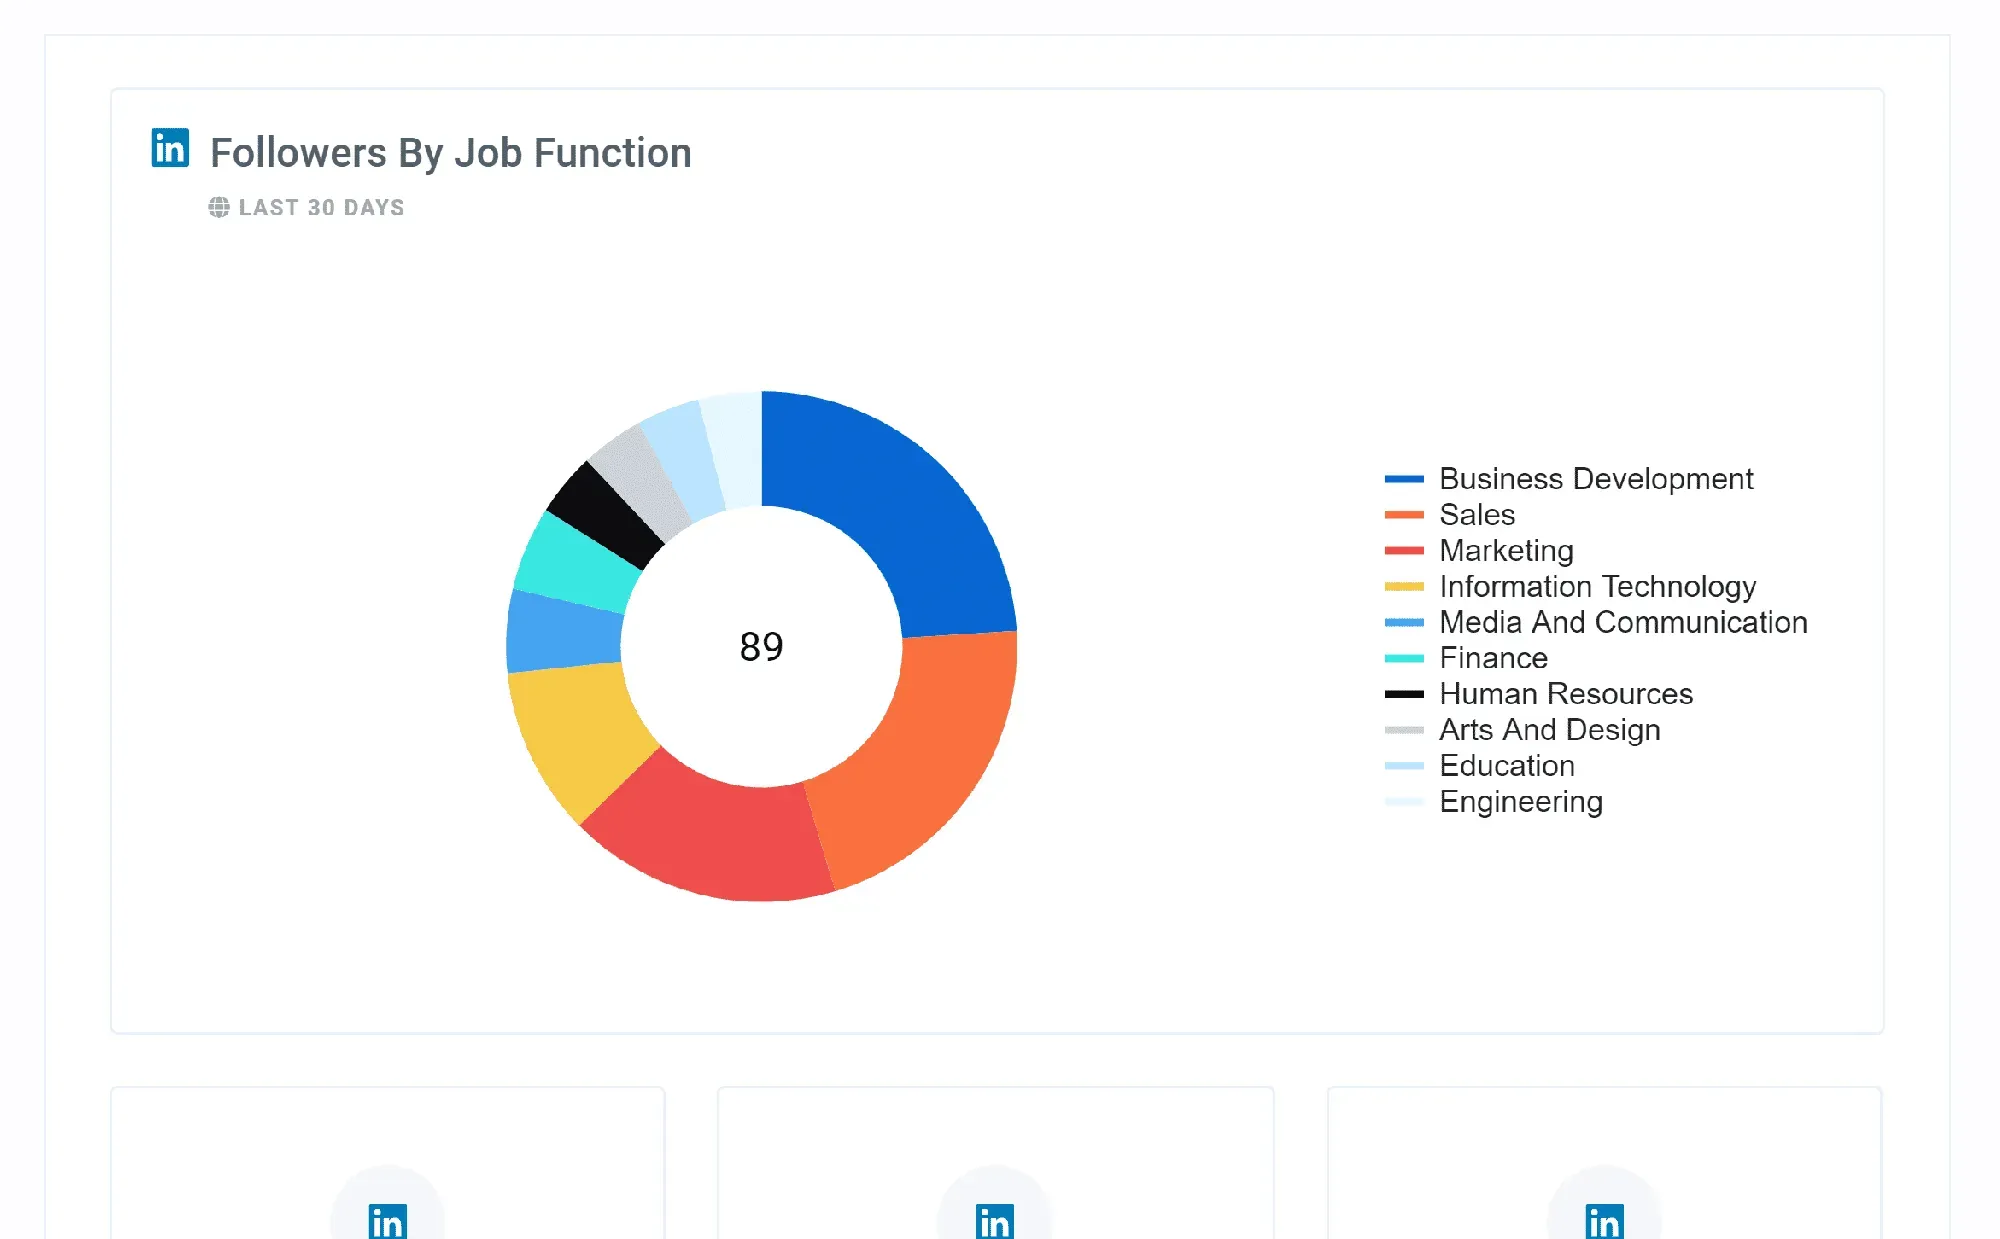Screen dimensions: 2000x1239
Task: Click the Business Development legend color swatch
Action: coord(1404,479)
